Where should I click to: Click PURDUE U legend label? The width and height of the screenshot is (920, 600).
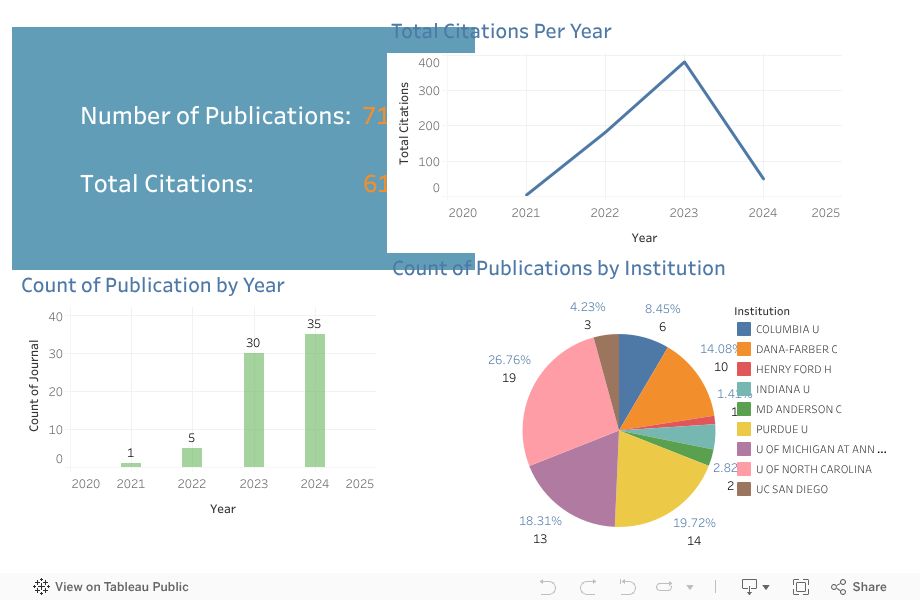coord(782,429)
